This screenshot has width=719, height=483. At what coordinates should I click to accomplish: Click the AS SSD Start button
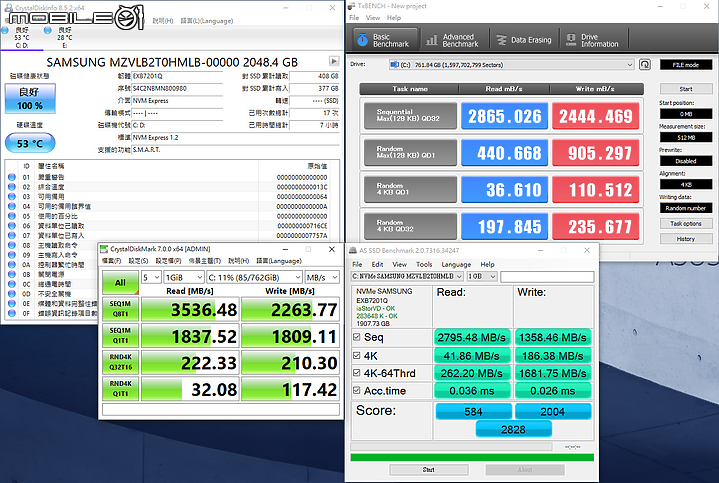[429, 469]
